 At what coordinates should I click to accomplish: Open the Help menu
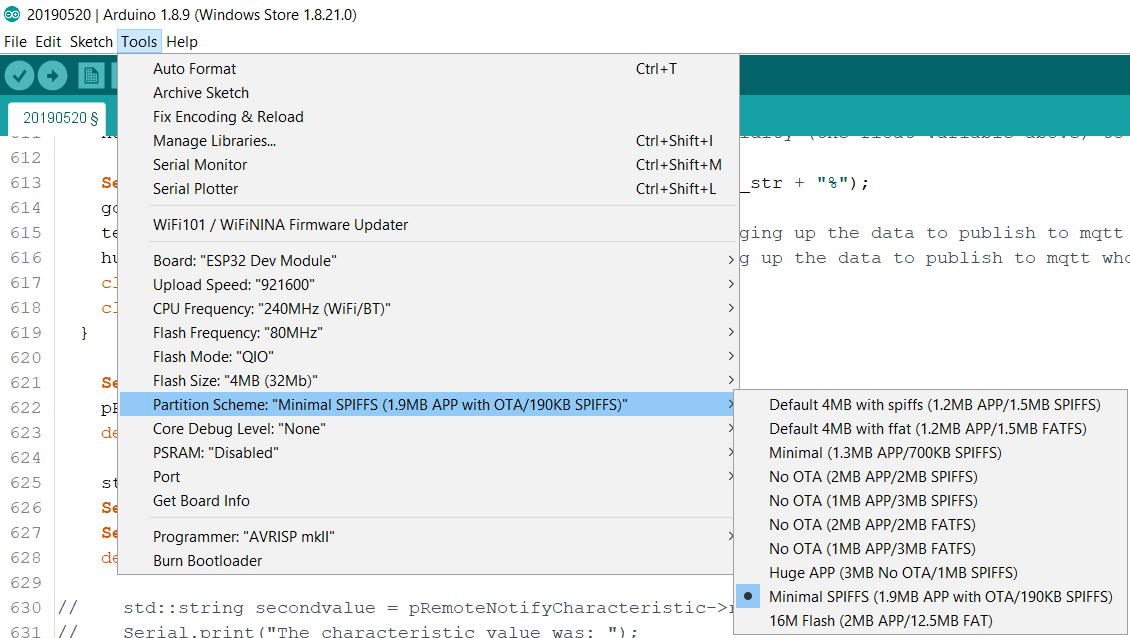(182, 41)
